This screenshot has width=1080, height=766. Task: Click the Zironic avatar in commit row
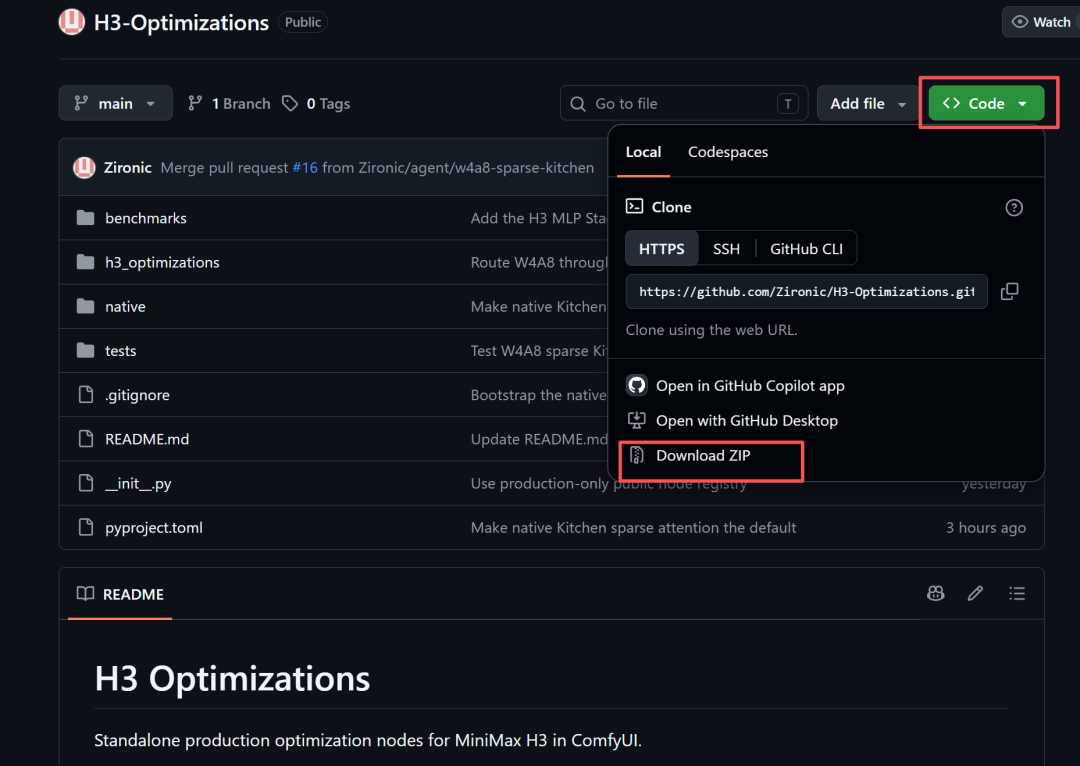point(84,167)
